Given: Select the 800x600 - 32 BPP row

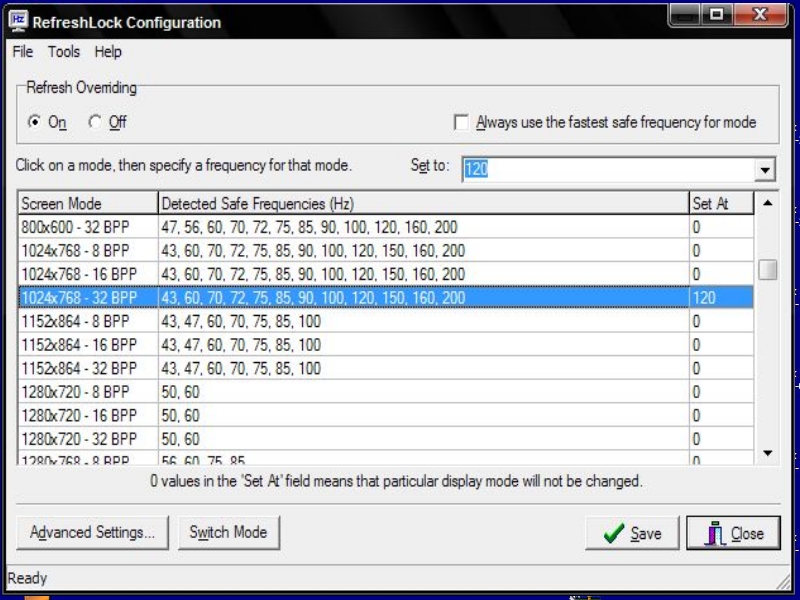Looking at the screenshot, I should coord(386,227).
